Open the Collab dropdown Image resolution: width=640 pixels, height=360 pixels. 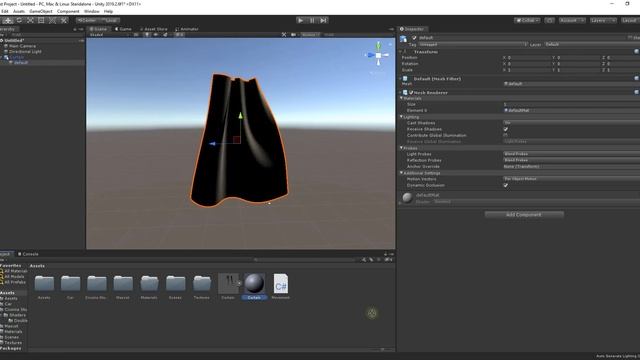pyautogui.click(x=527, y=20)
